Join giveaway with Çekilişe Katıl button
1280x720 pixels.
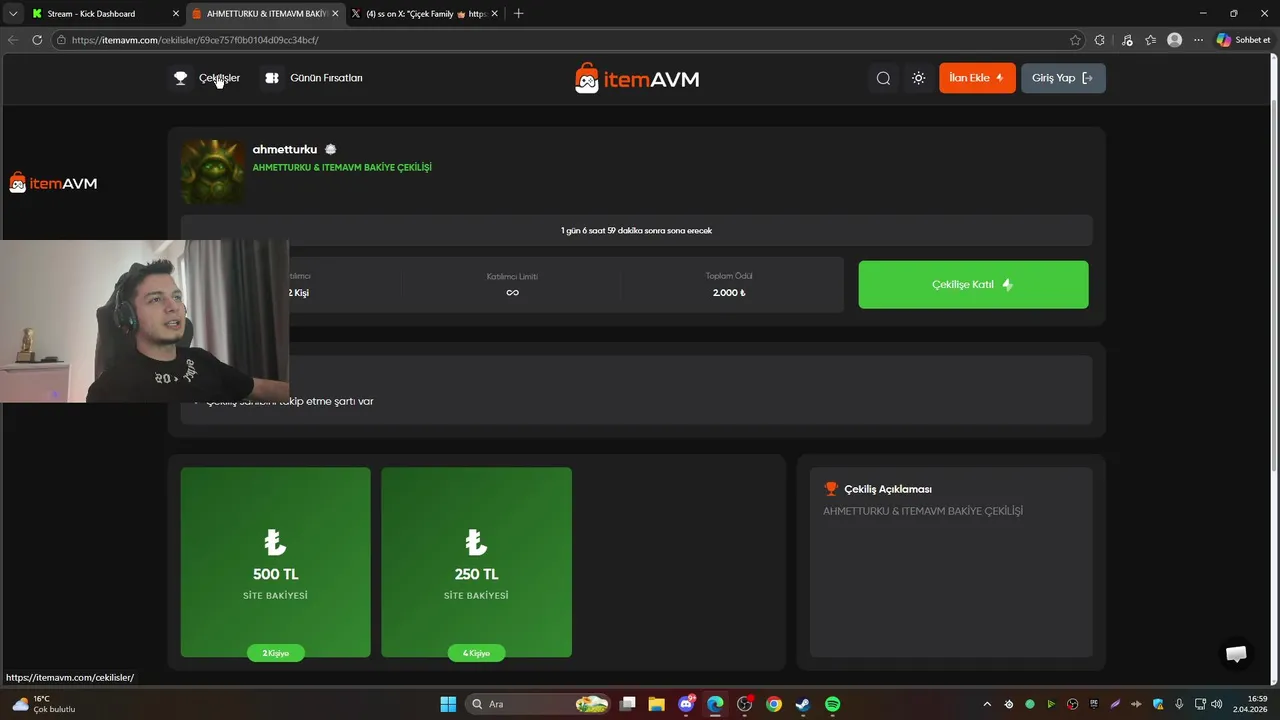click(x=973, y=284)
